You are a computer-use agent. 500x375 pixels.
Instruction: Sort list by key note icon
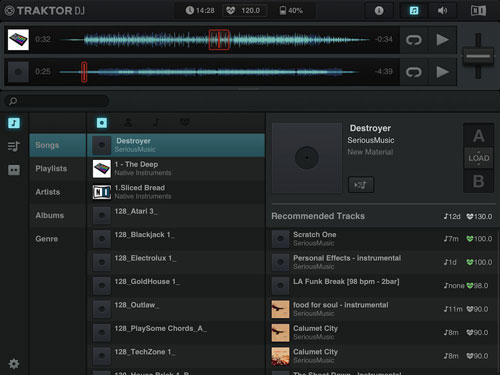[x=156, y=123]
